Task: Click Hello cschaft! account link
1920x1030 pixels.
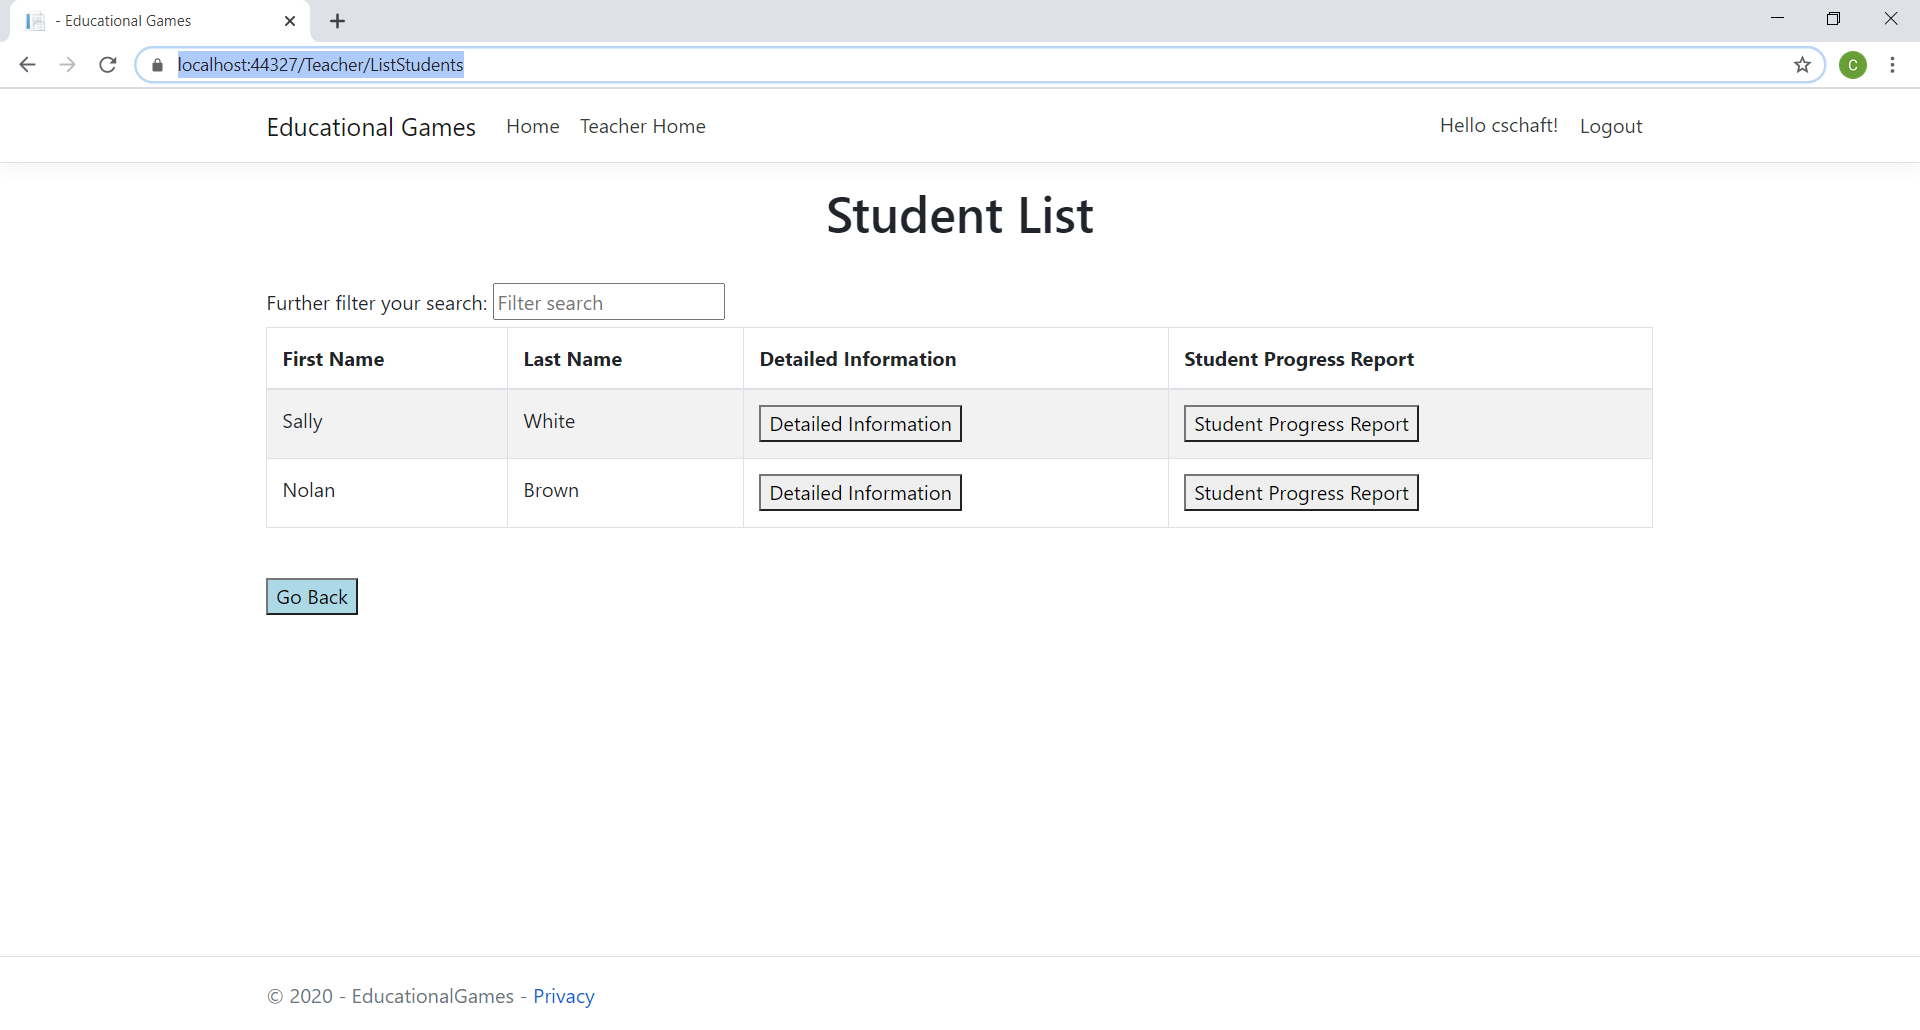Action: 1499,126
